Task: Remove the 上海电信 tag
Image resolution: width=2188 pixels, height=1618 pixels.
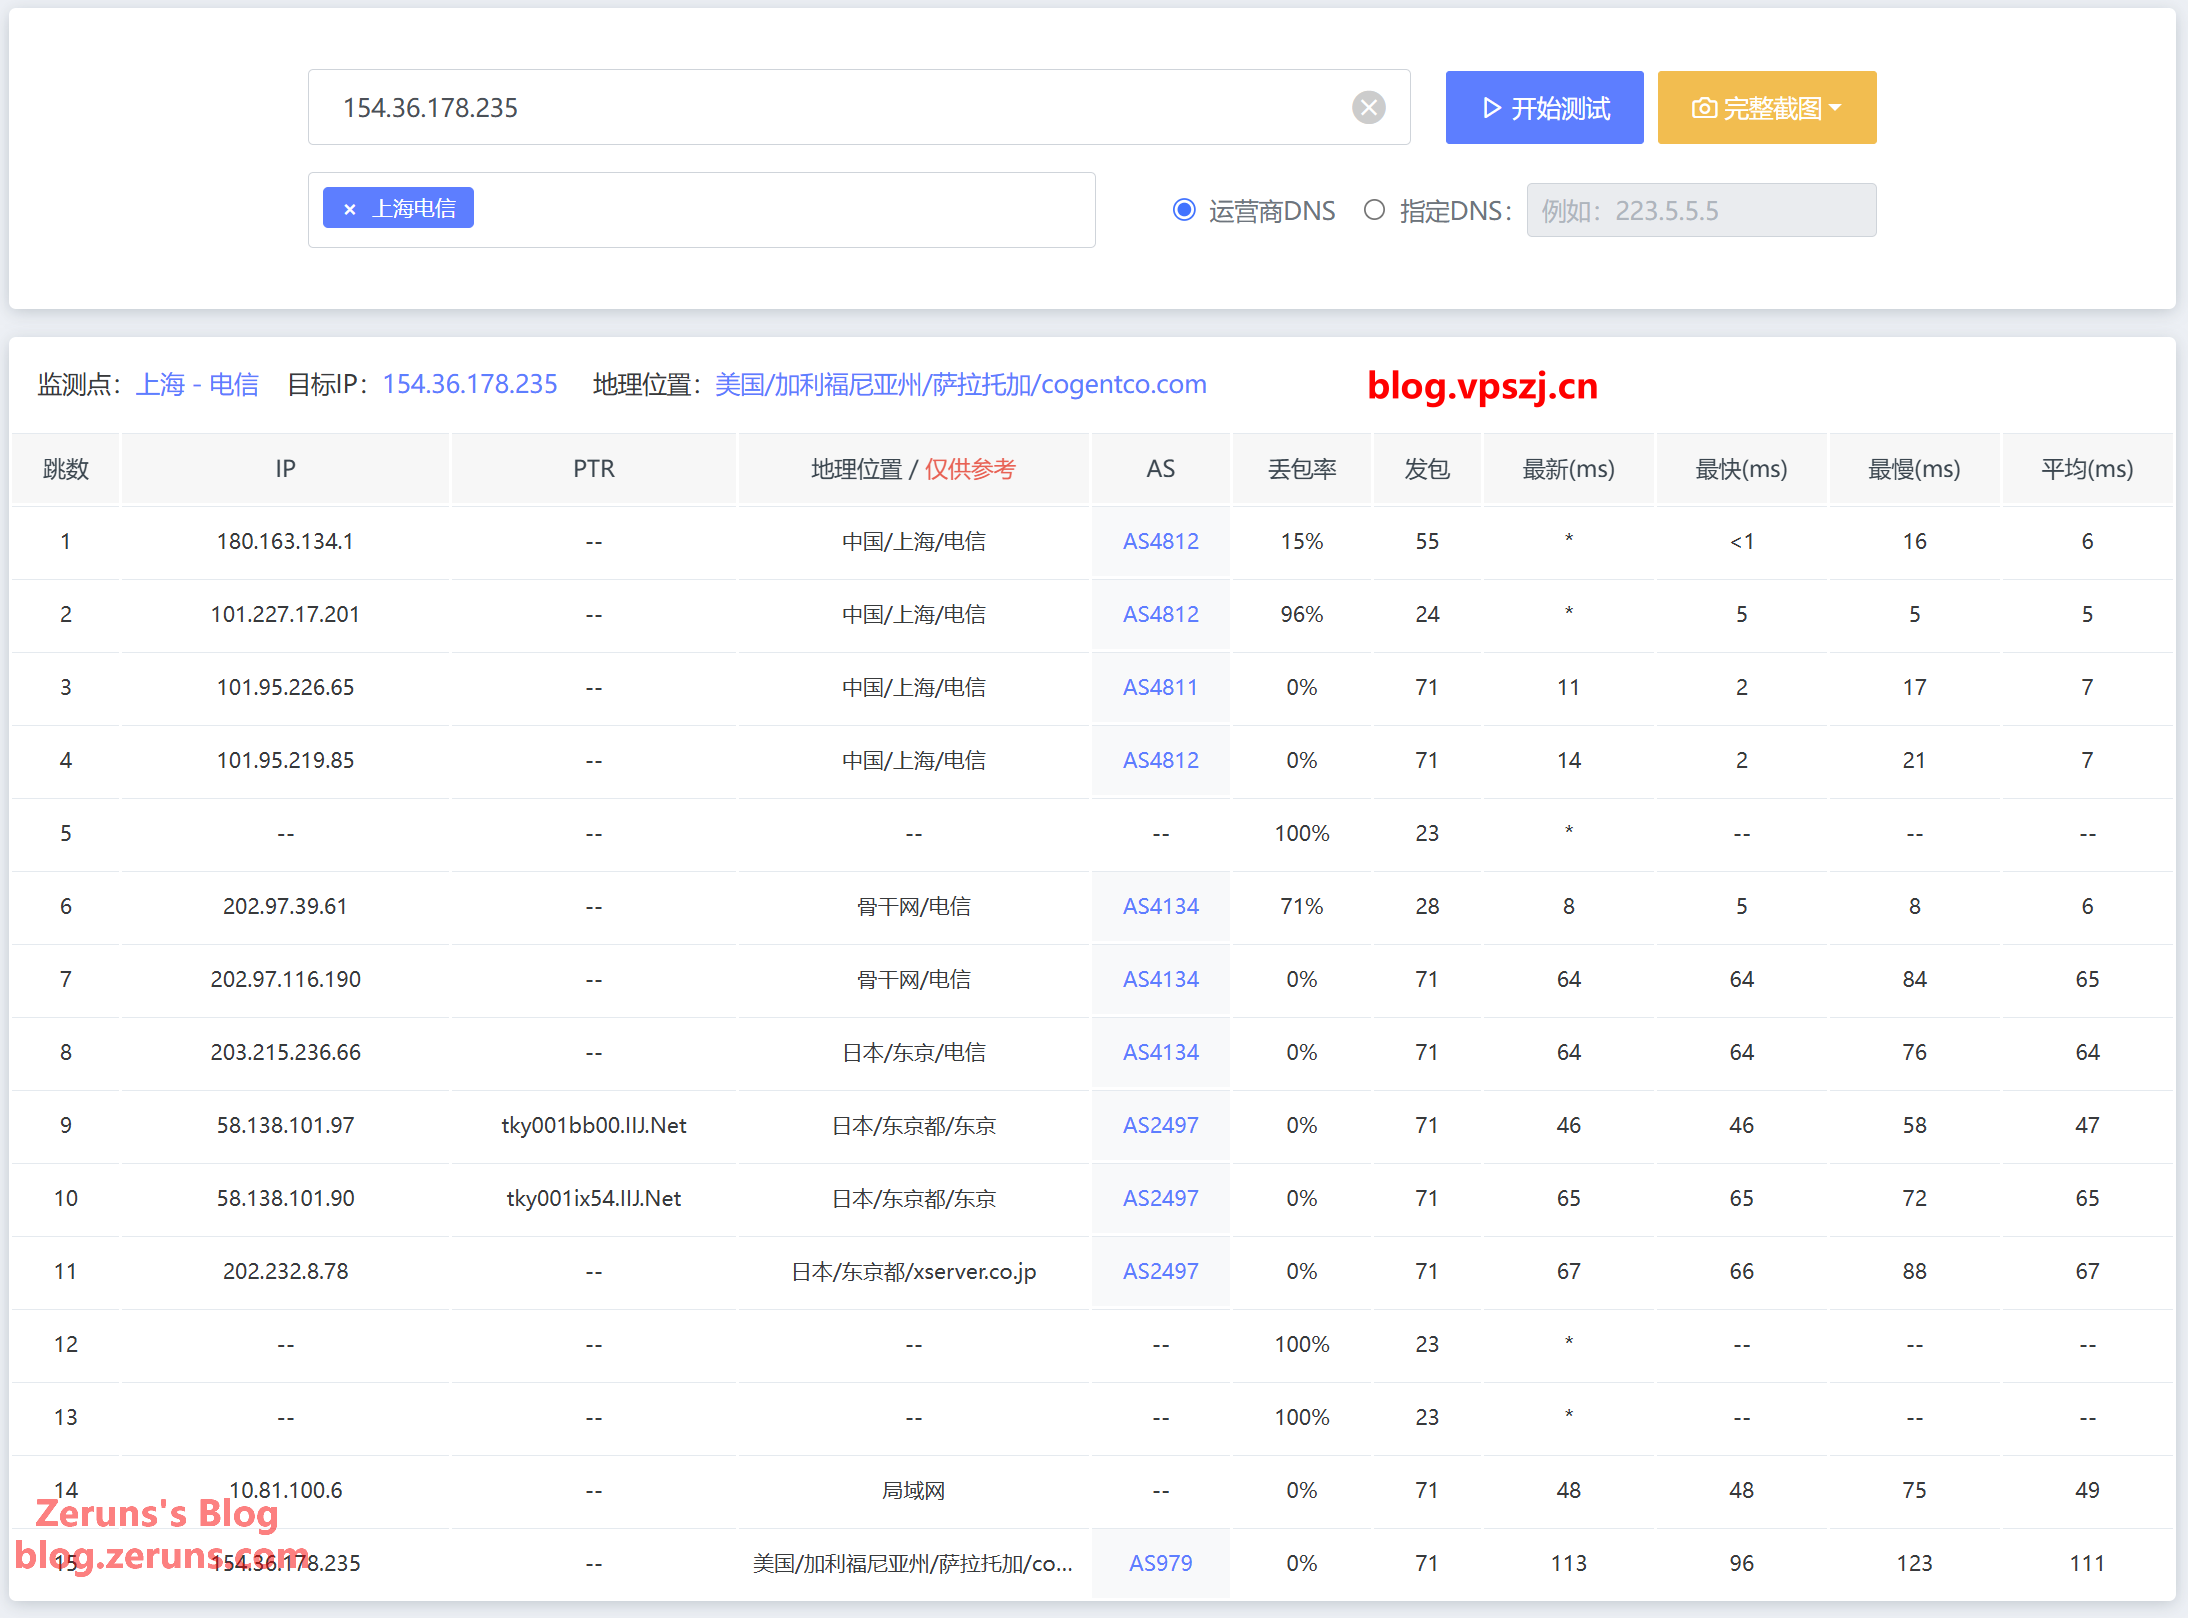Action: point(350,209)
